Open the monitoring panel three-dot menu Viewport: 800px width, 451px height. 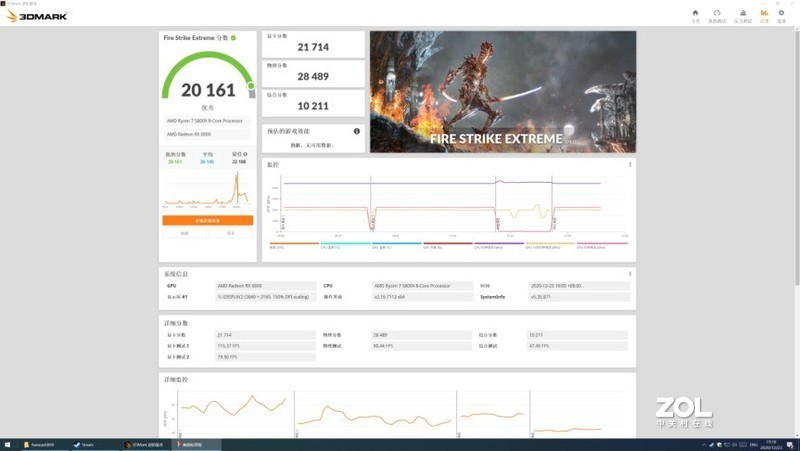click(x=630, y=164)
